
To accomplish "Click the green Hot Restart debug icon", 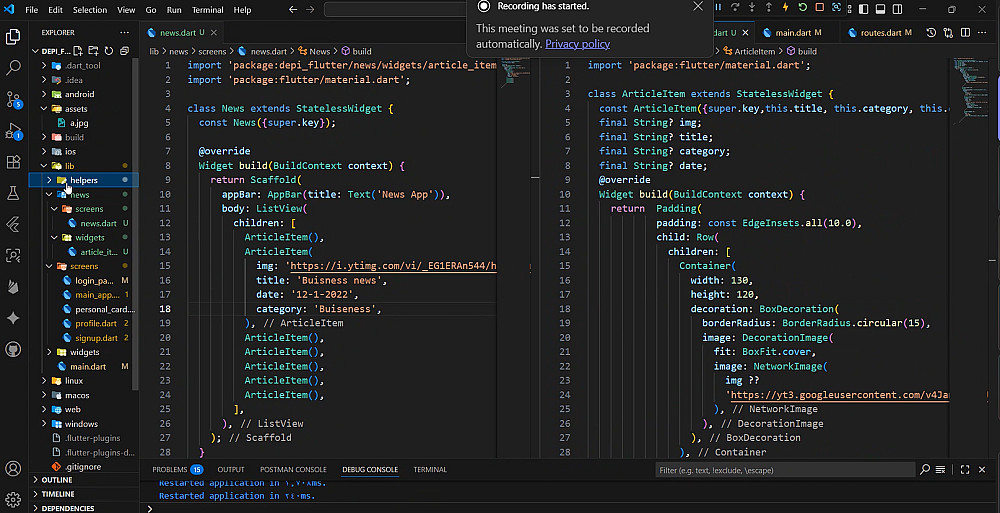I will 801,8.
